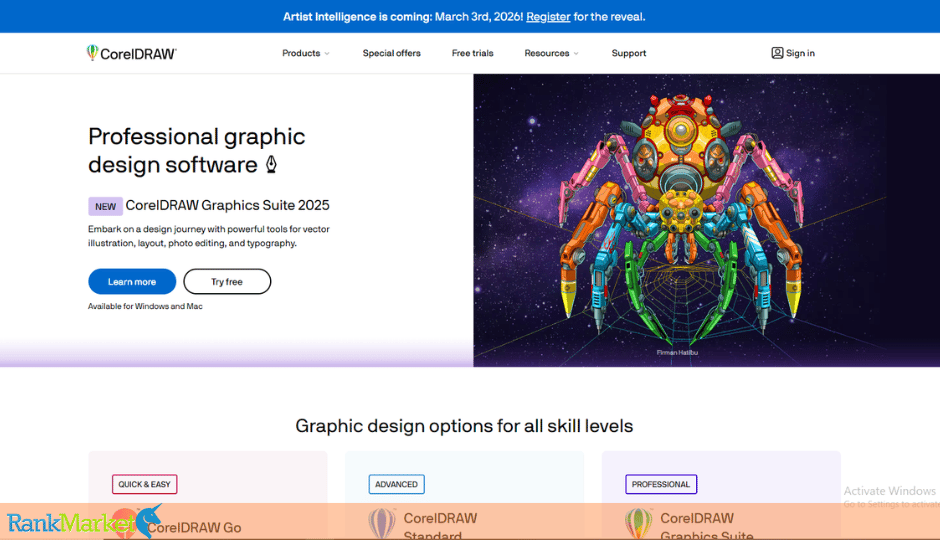Click the CorelDRAW Graphics Suite 2025 heading
The image size is (940, 540).
click(227, 205)
